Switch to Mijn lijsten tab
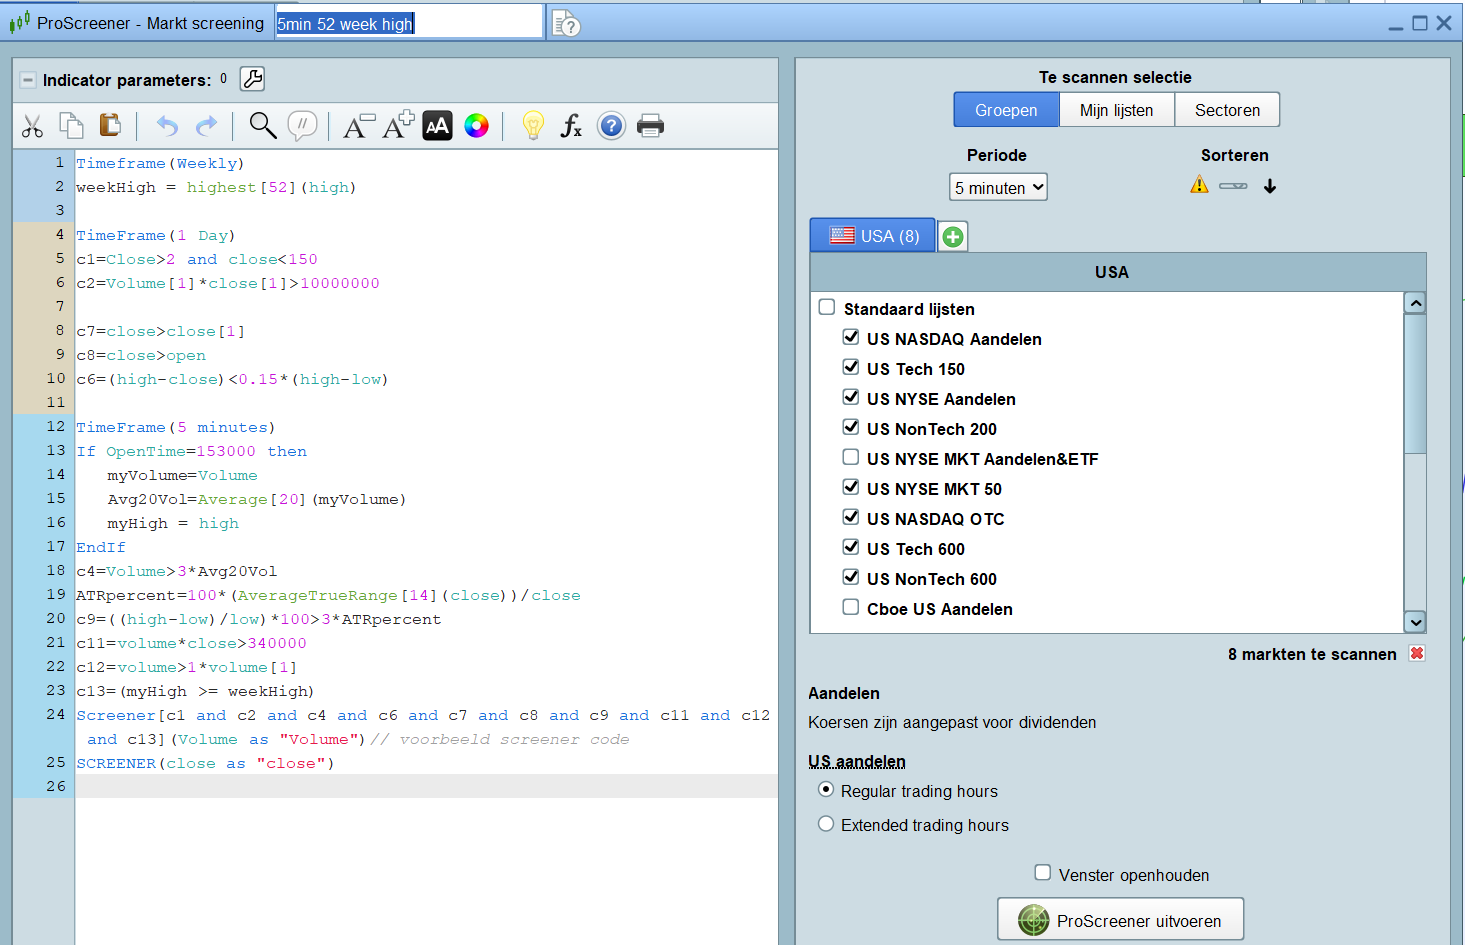The image size is (1465, 945). [1116, 110]
